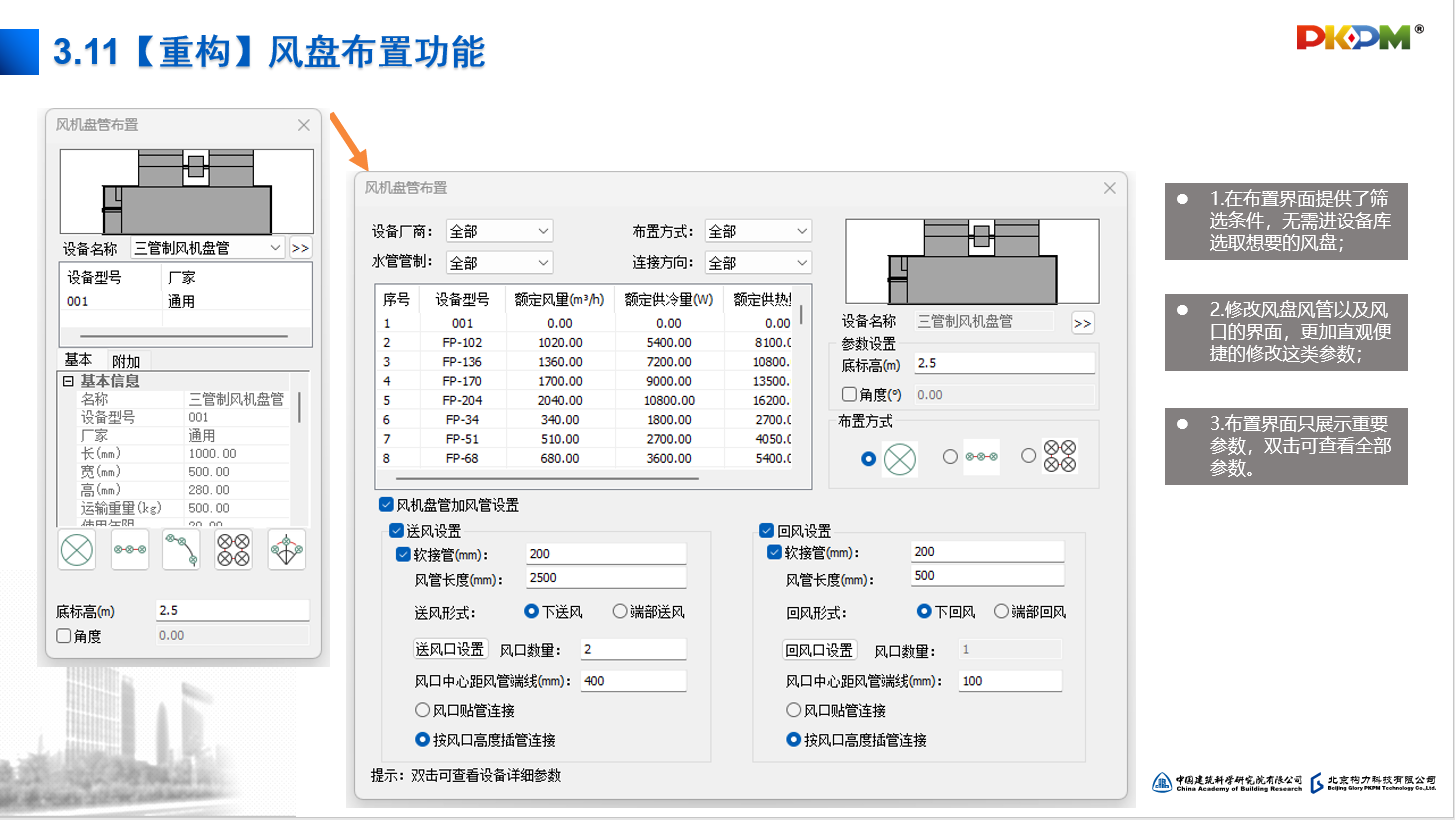Select linear placement icon in left dialog
The image size is (1455, 820).
[x=130, y=550]
